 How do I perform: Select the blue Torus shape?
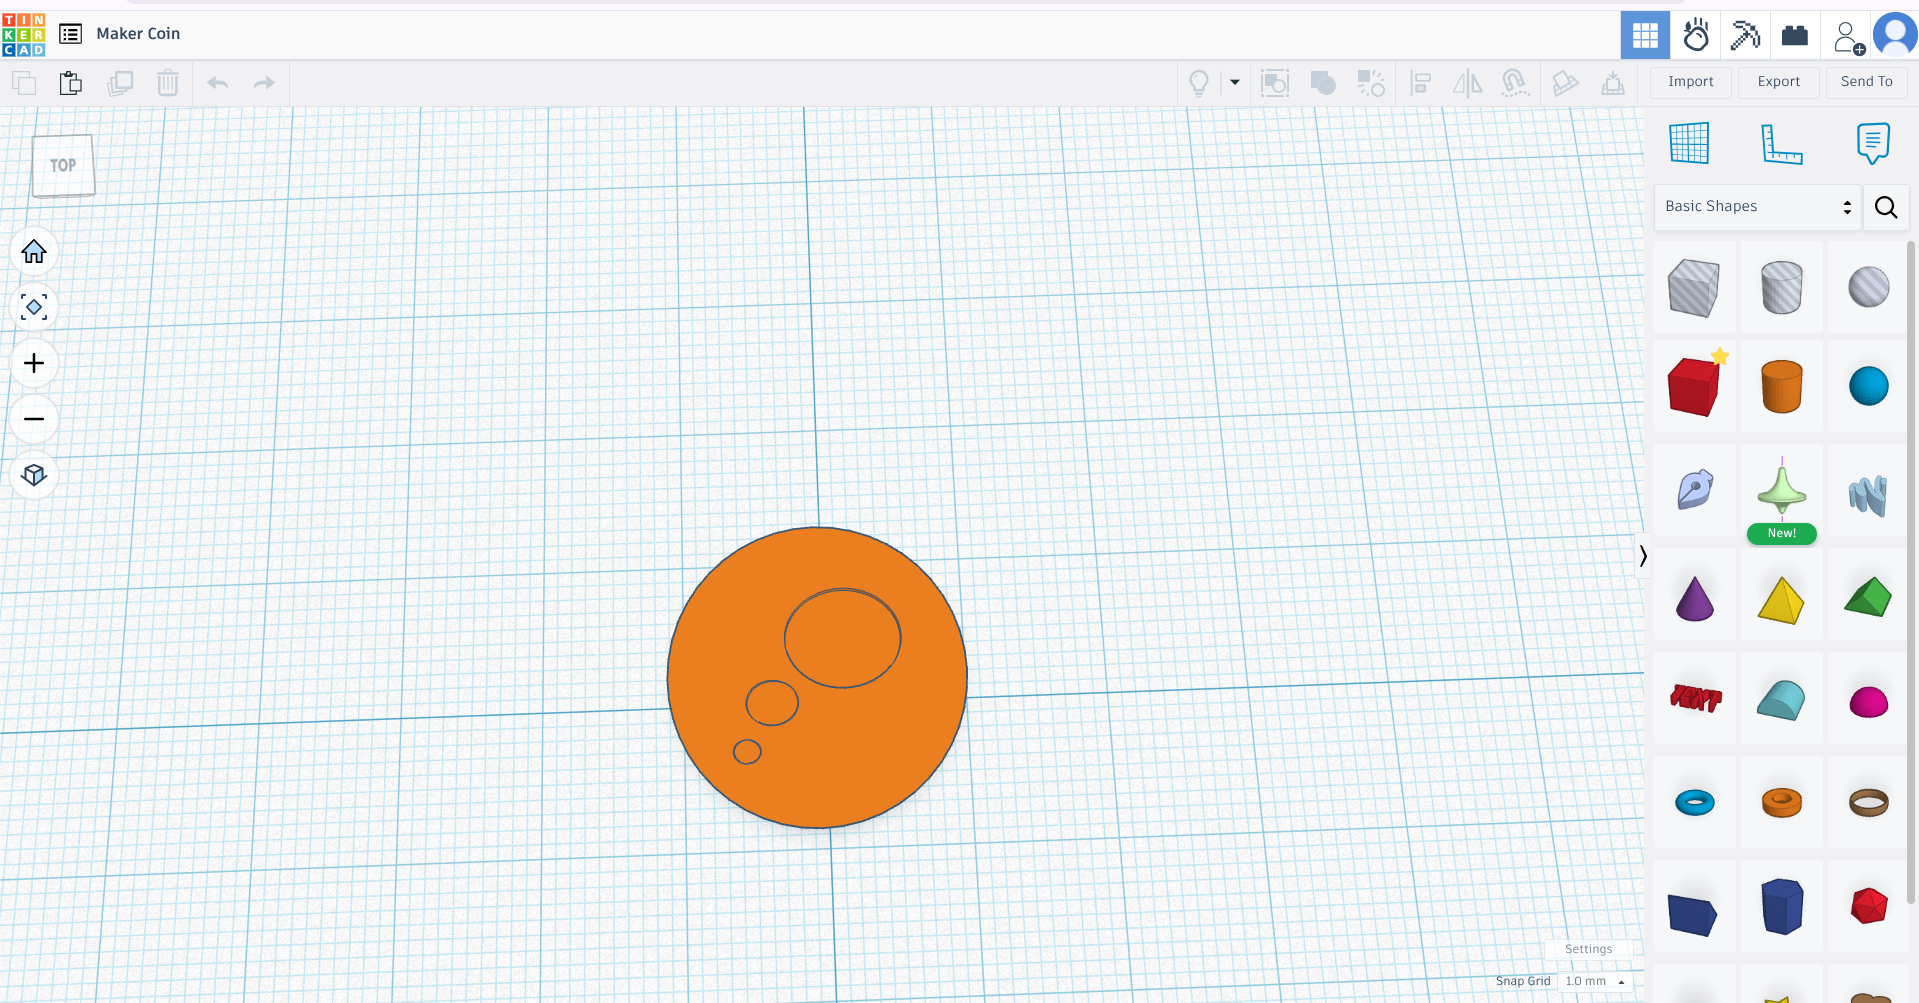pyautogui.click(x=1694, y=802)
